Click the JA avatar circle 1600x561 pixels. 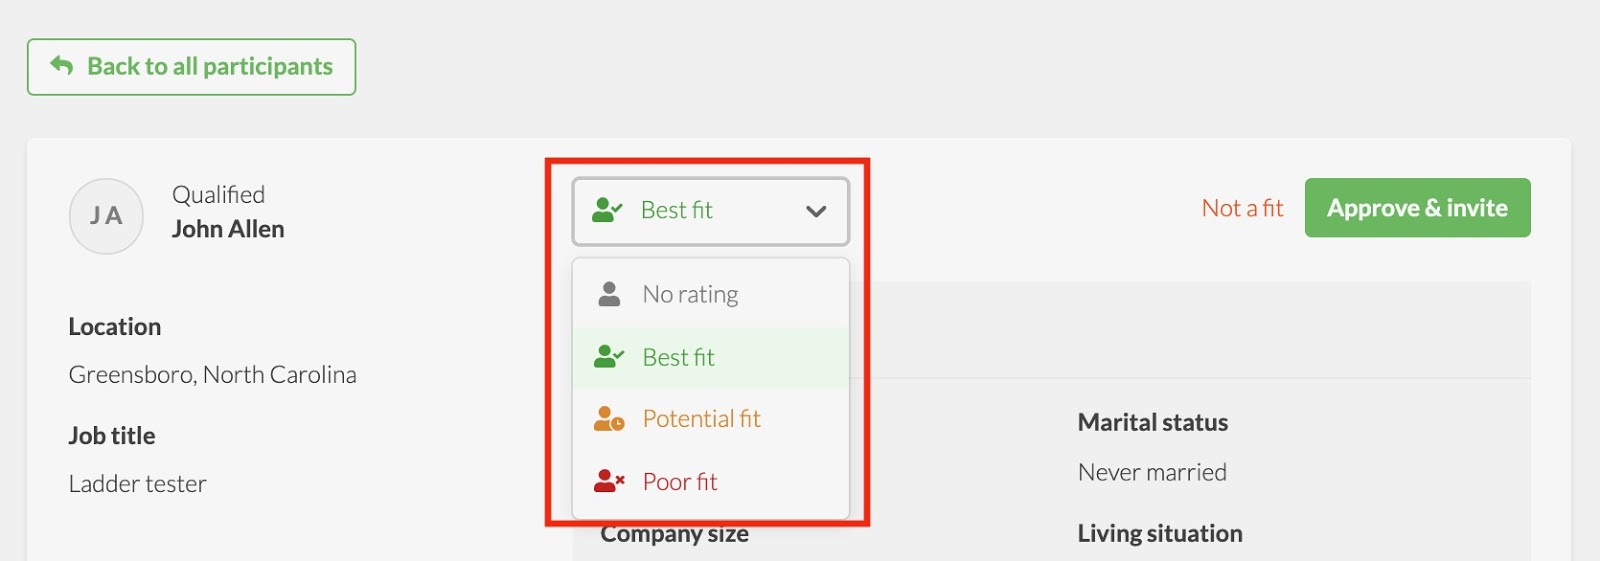(106, 216)
